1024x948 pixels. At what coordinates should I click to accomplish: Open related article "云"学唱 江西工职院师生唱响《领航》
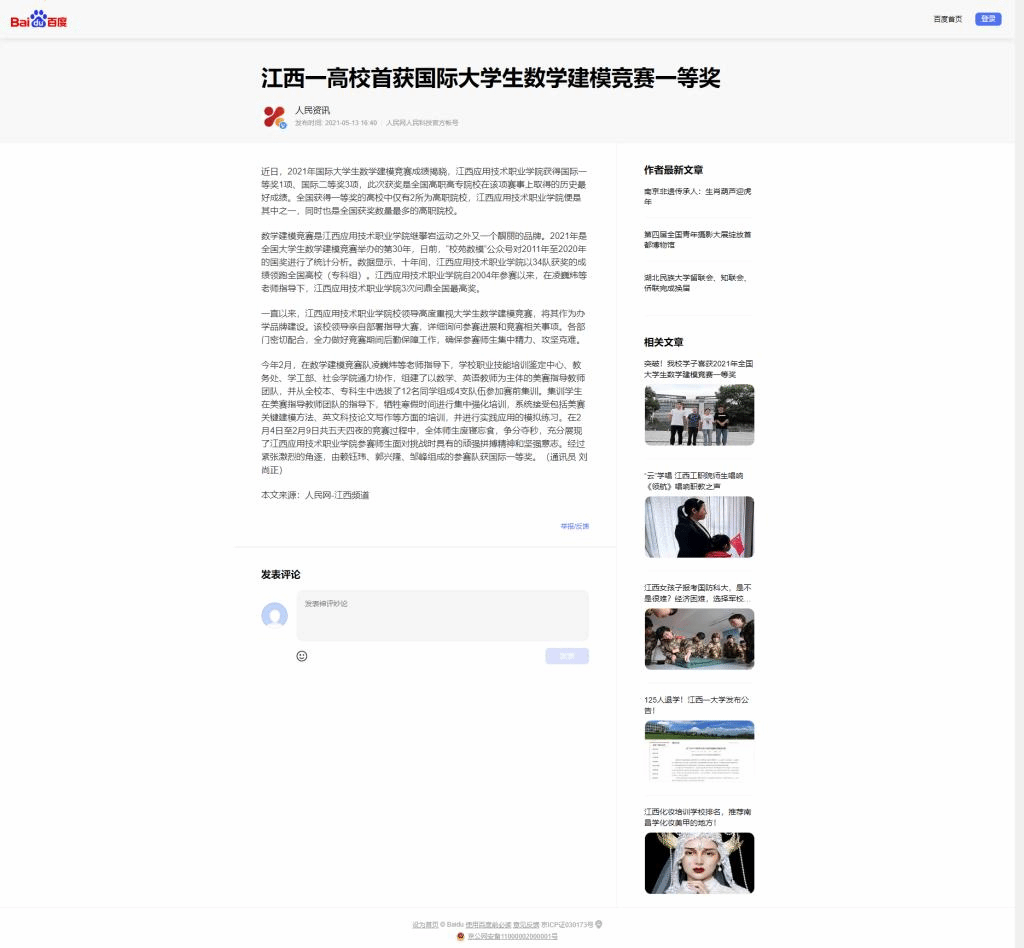pos(694,481)
